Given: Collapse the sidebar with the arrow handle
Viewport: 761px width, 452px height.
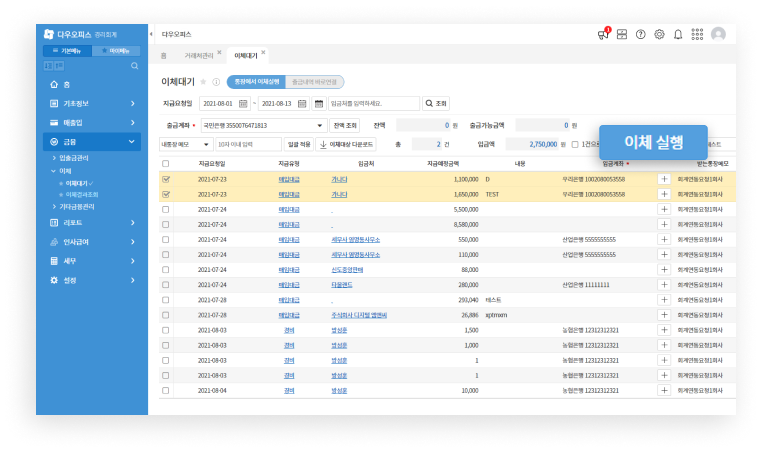Looking at the screenshot, I should (151, 34).
